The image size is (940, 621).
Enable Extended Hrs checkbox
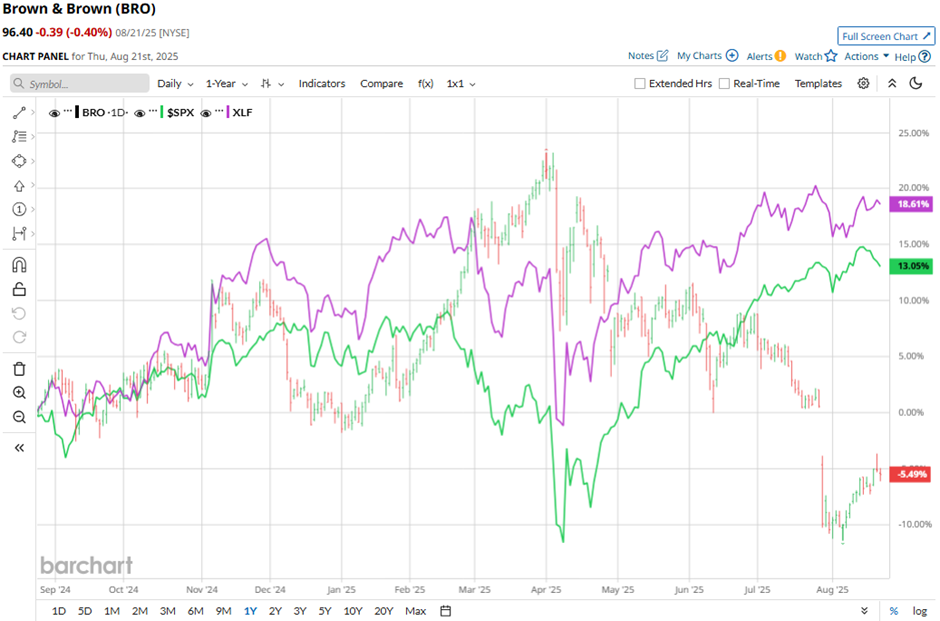pyautogui.click(x=640, y=83)
